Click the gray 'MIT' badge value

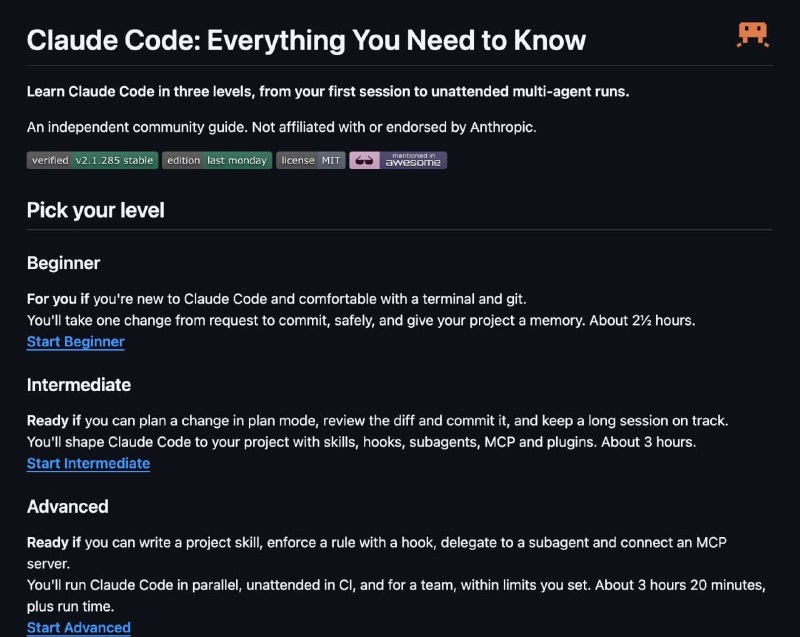click(x=331, y=160)
